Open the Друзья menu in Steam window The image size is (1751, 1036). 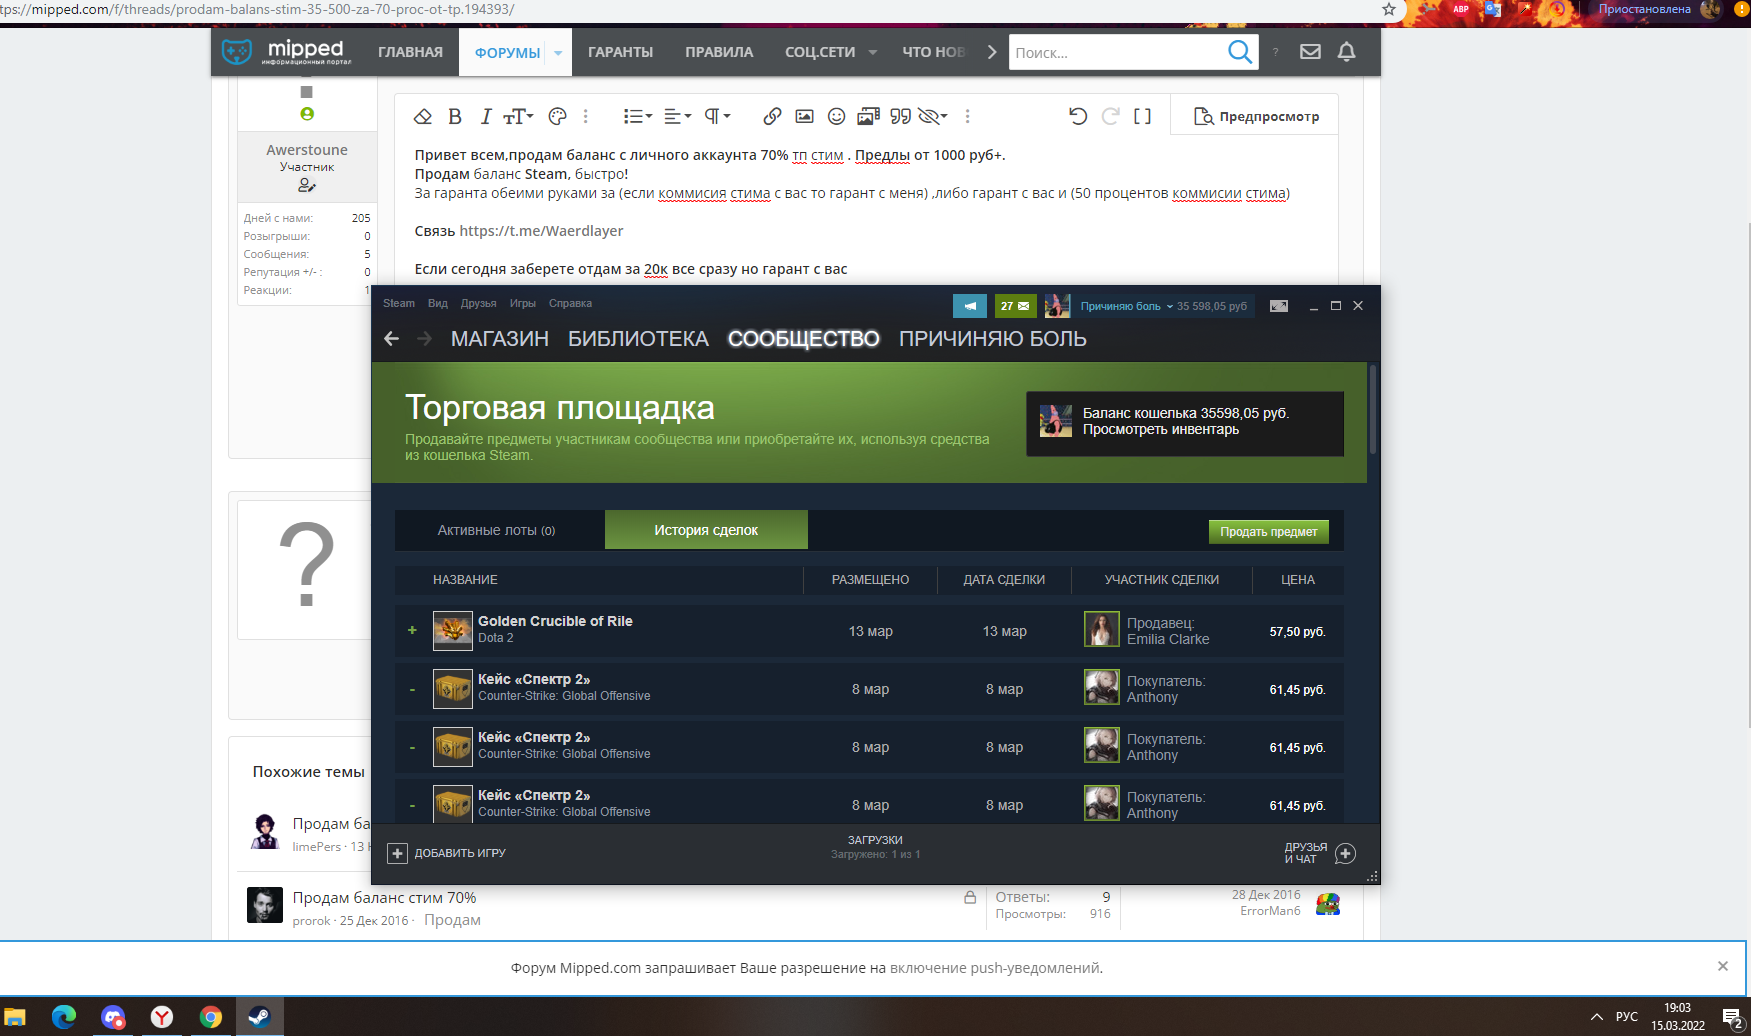[478, 303]
